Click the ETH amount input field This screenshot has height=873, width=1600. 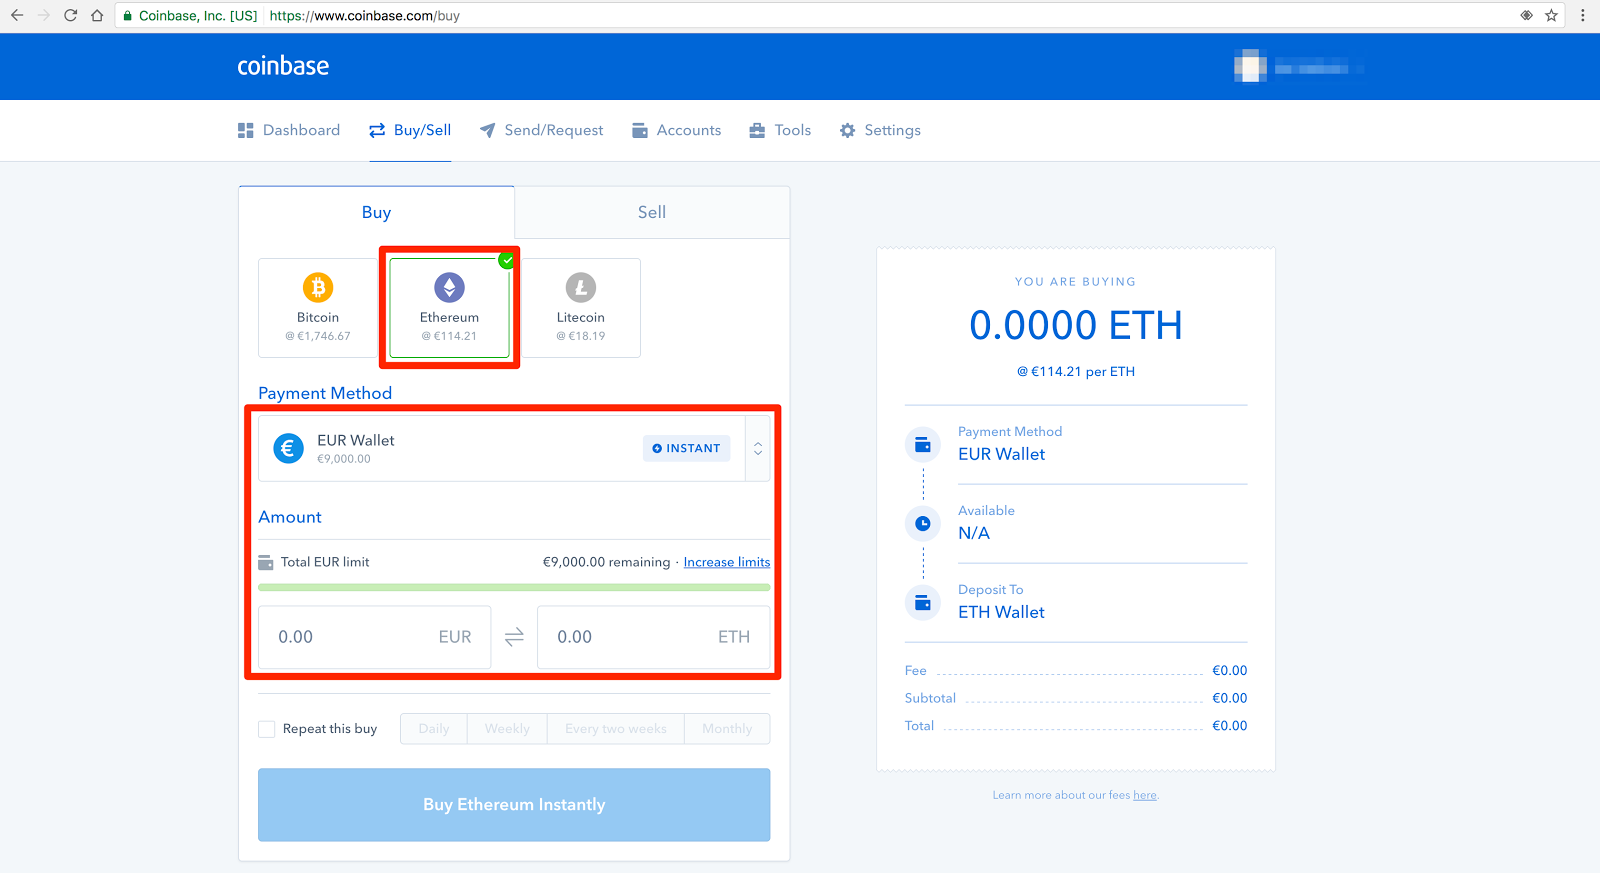[x=654, y=637]
